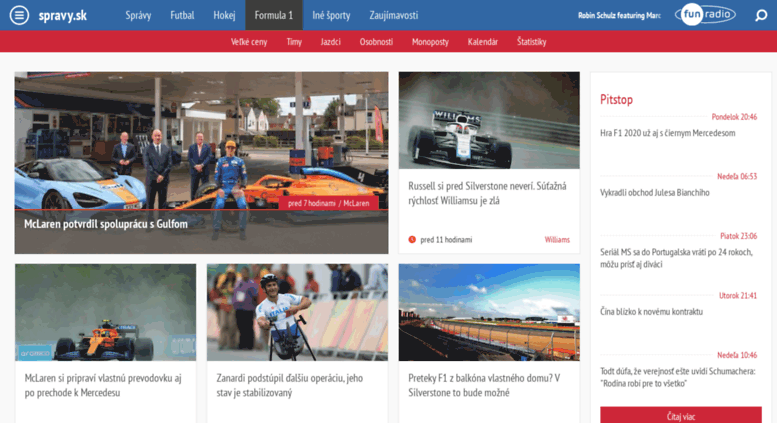Open Zanardi handbike photo thumbnail
777x423 pixels.
pos(297,312)
